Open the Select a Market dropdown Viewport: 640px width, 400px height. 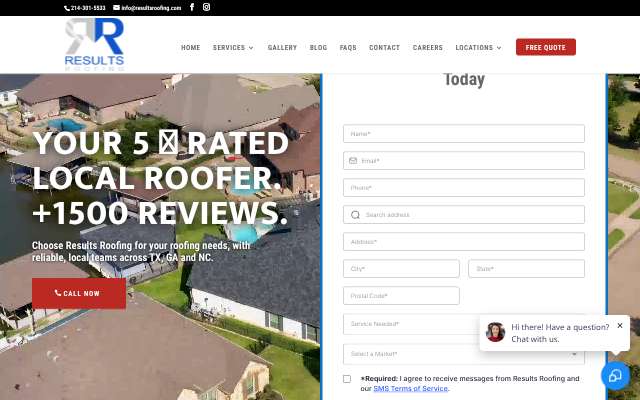click(464, 354)
